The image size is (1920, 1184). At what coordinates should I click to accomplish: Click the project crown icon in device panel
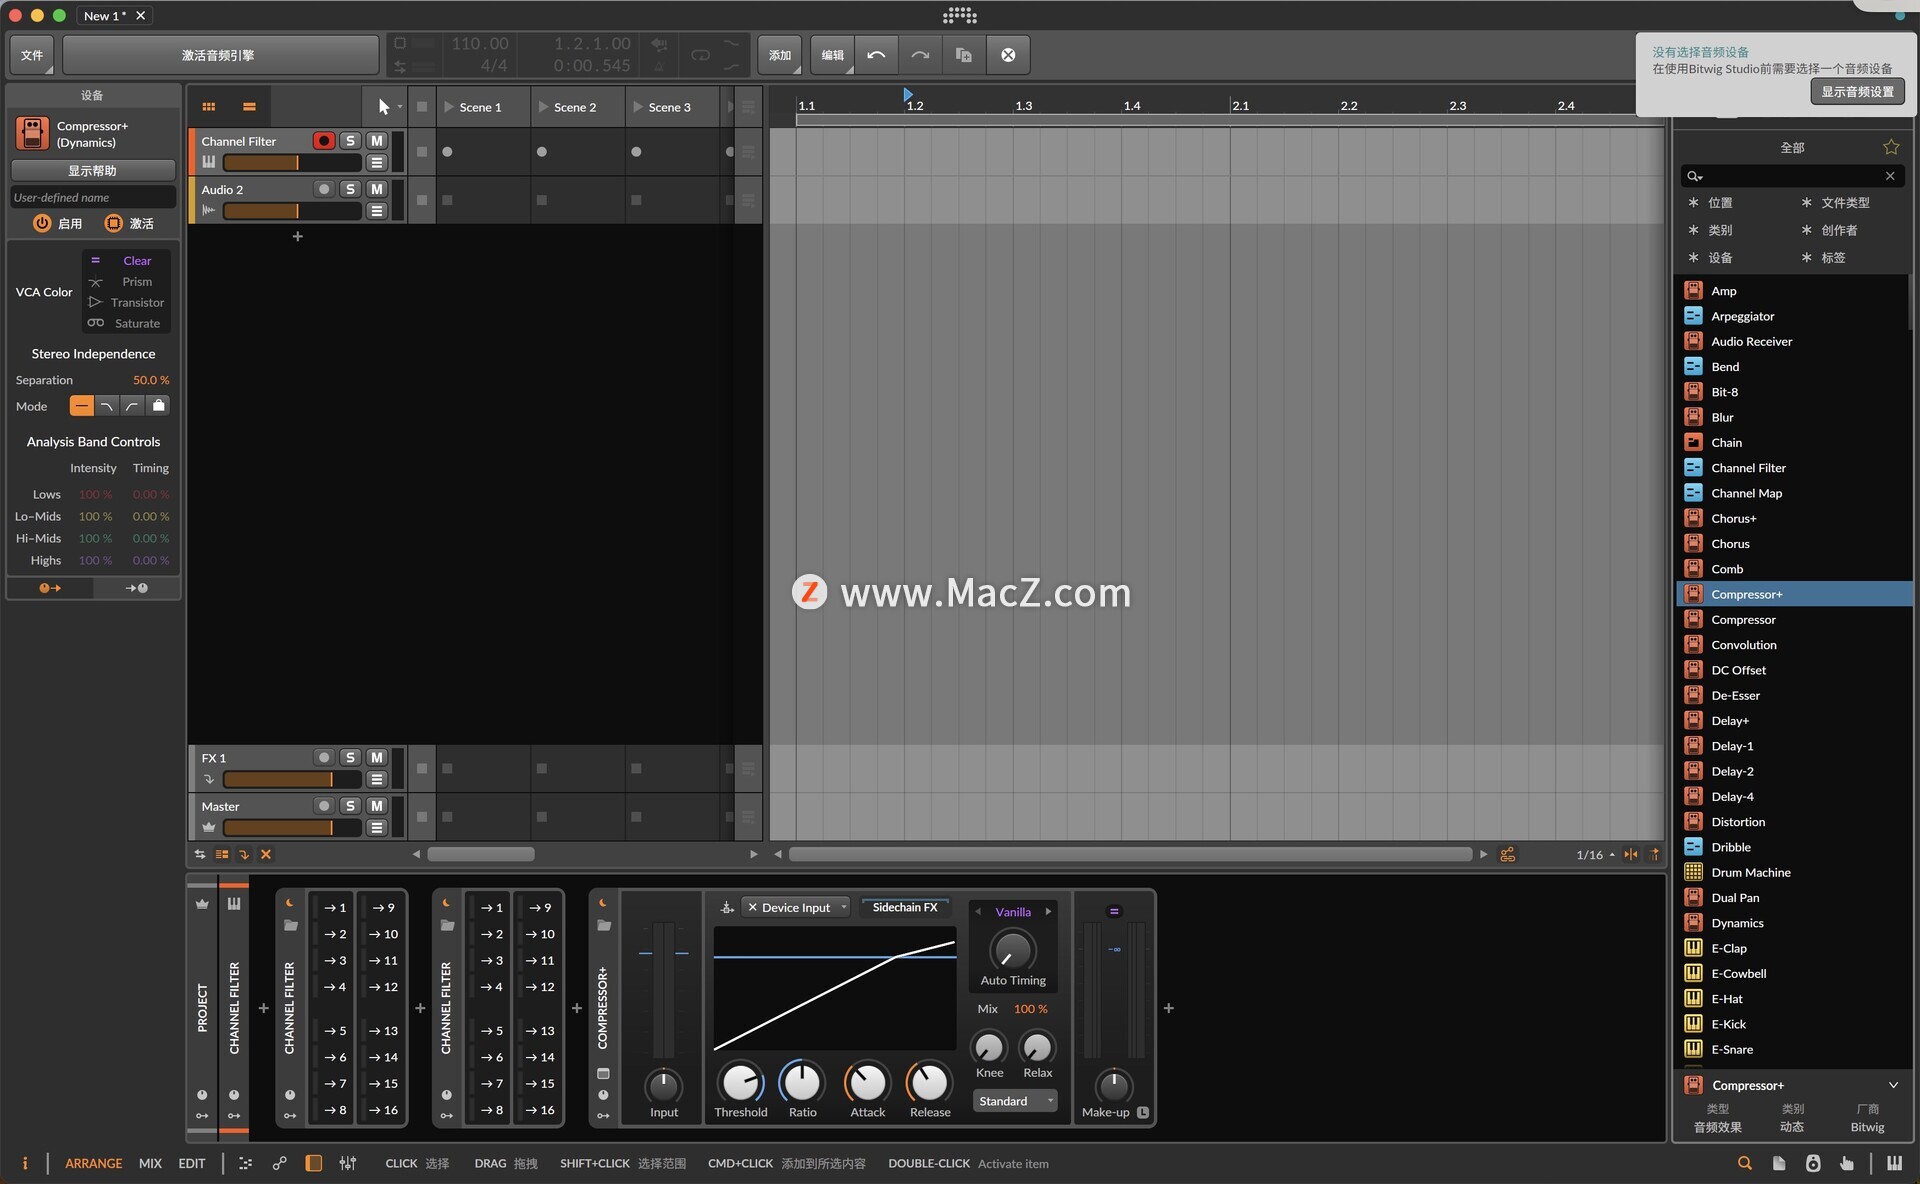point(202,904)
